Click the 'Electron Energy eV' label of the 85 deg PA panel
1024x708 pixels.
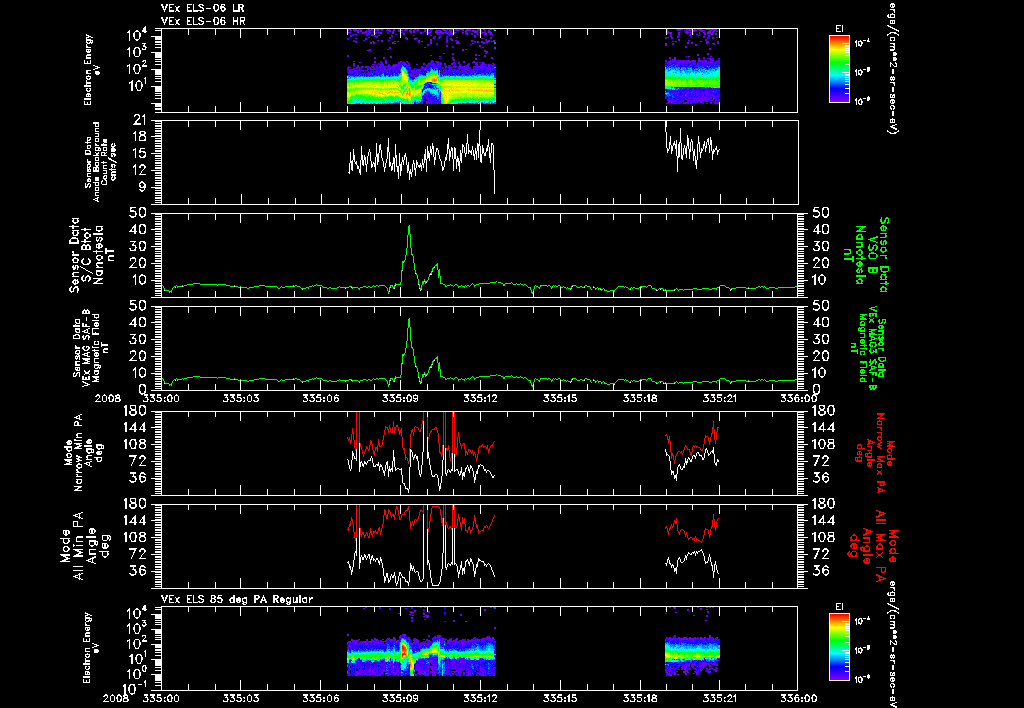(x=91, y=648)
